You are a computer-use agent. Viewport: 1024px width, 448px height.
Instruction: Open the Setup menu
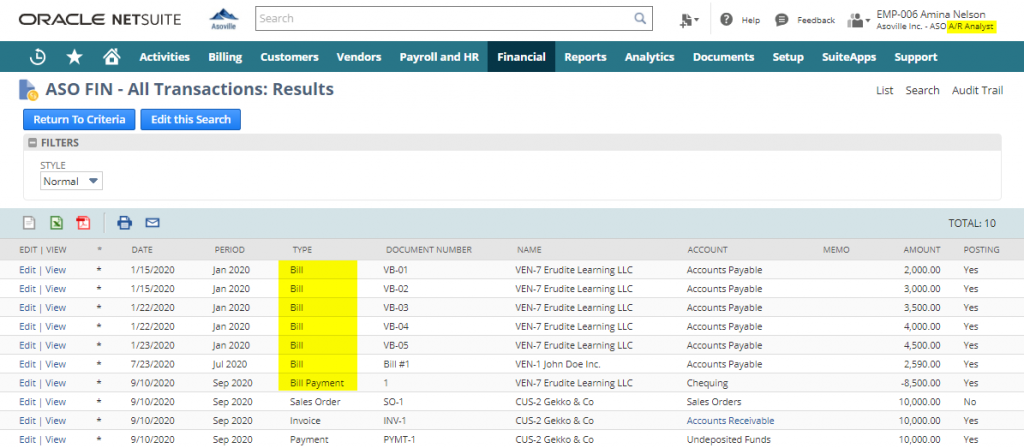[788, 57]
